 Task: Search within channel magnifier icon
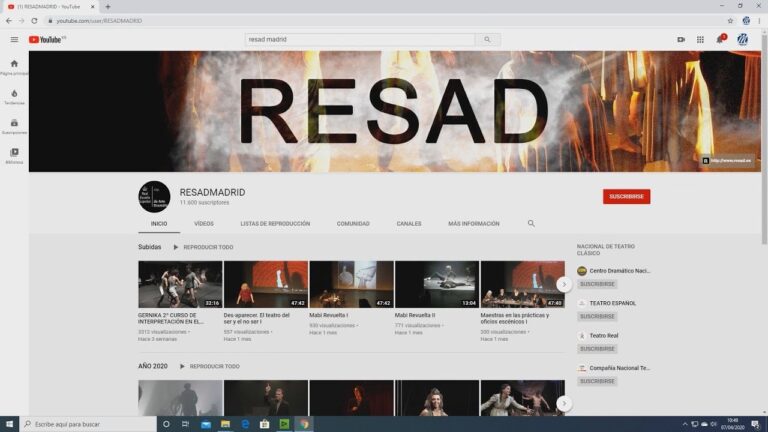[531, 223]
